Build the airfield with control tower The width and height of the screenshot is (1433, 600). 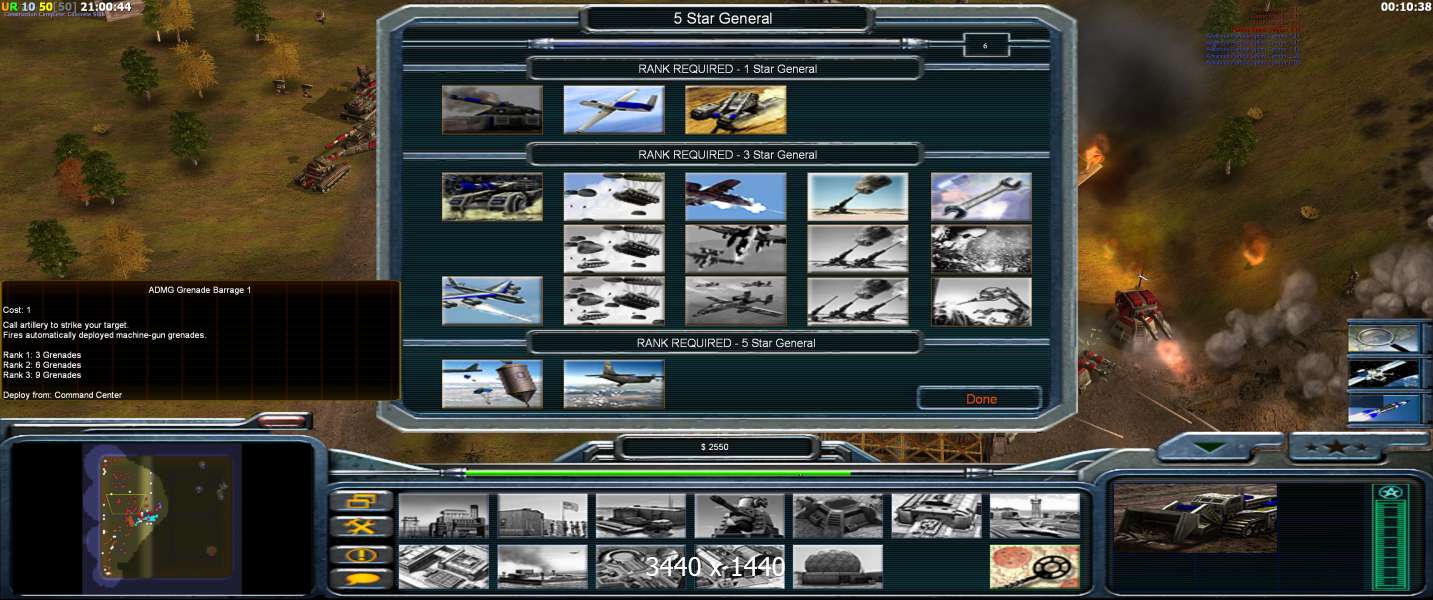coord(1035,515)
